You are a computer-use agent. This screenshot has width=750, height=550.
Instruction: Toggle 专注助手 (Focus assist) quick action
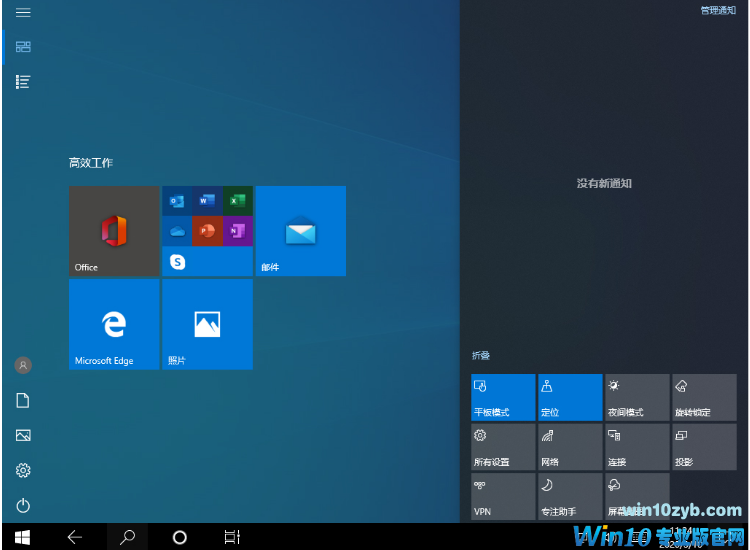[x=570, y=497]
